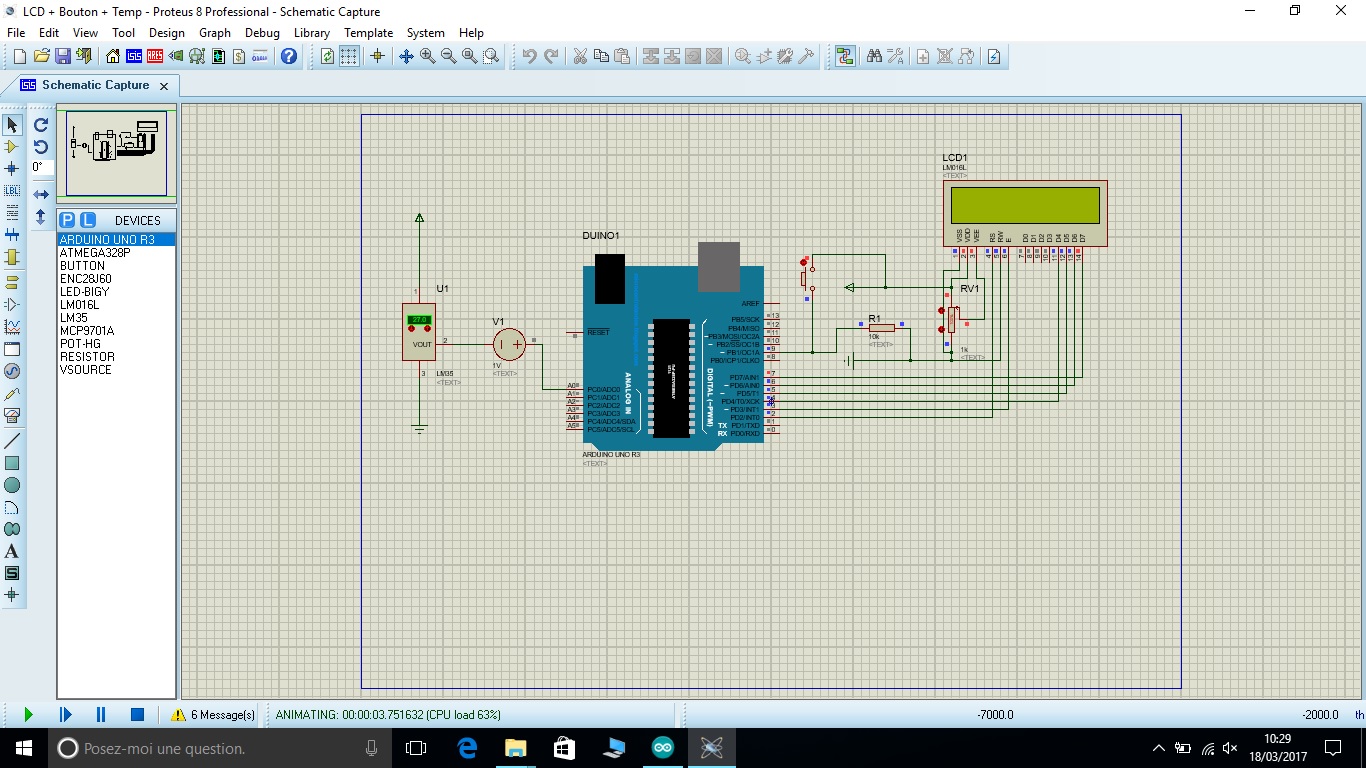Click the P pick devices button

coord(67,220)
